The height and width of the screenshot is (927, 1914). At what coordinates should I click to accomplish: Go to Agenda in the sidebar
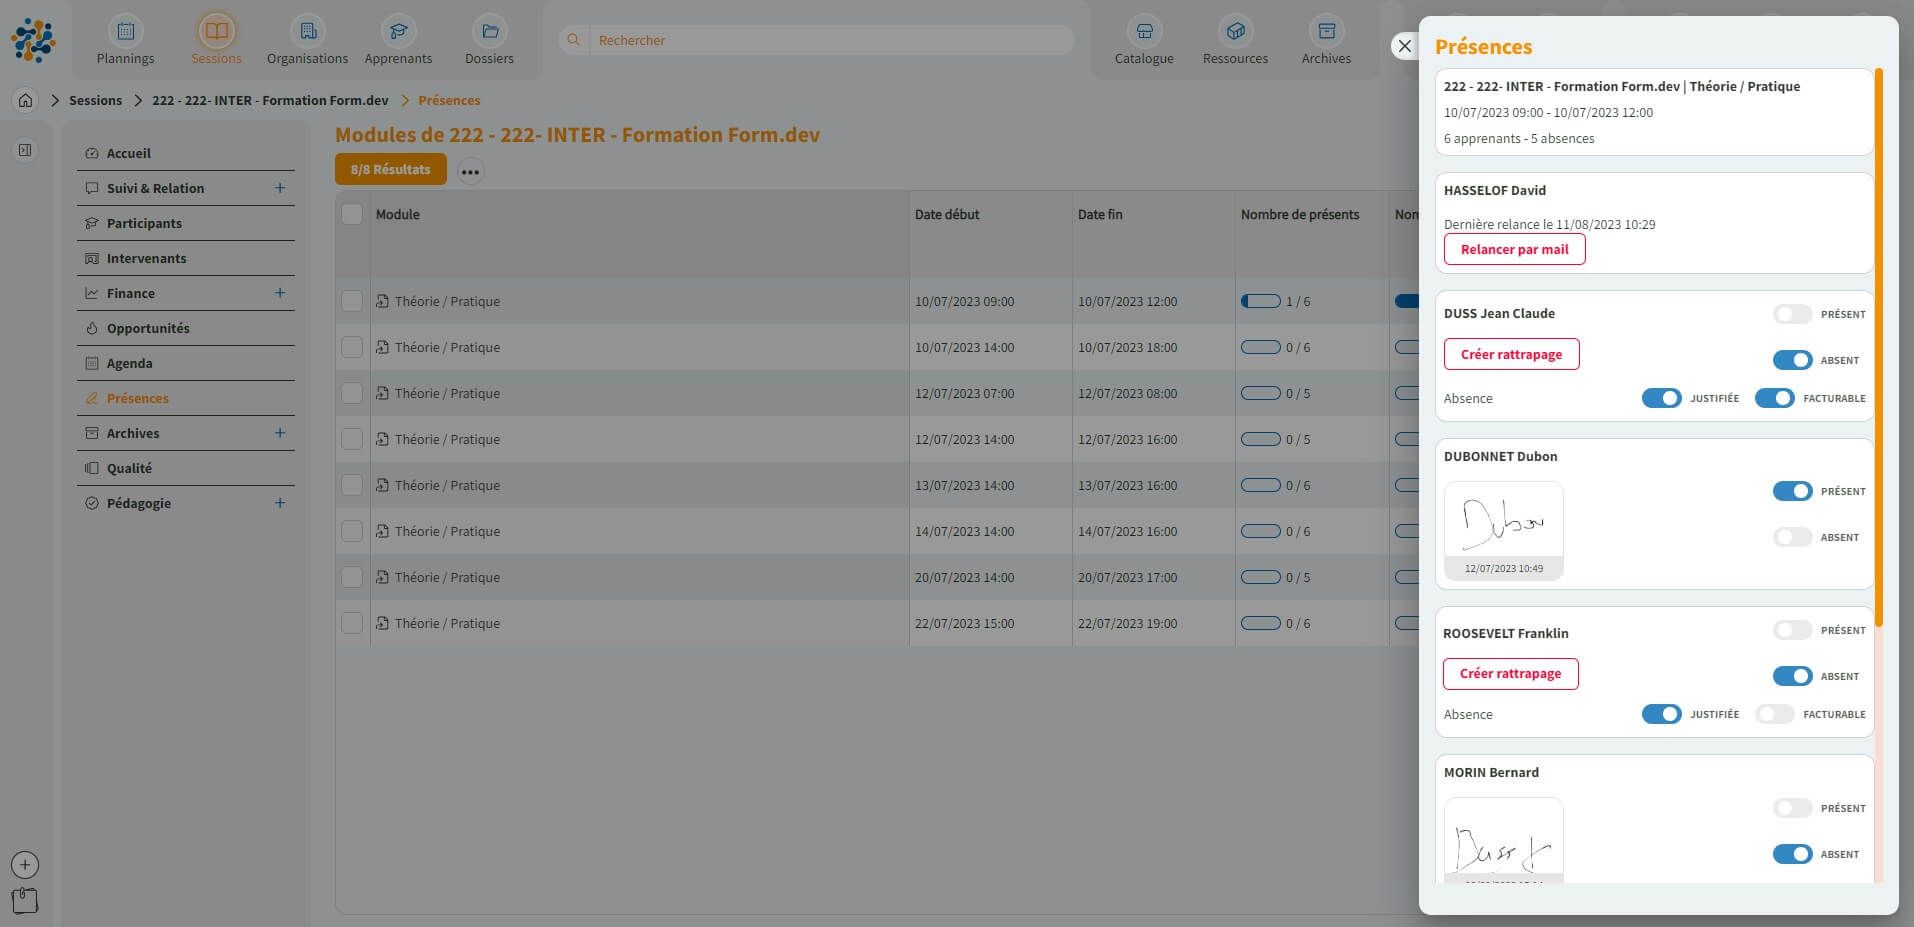tap(129, 363)
